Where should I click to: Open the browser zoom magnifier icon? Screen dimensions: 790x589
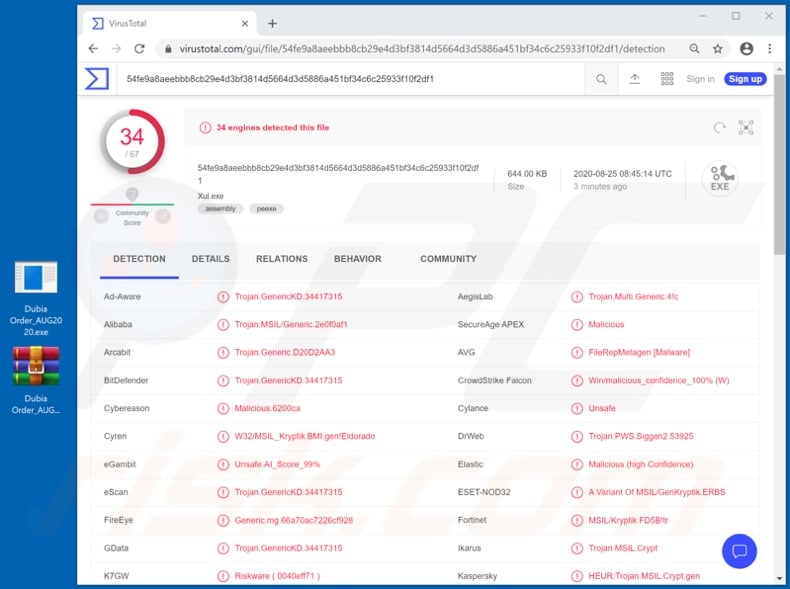tap(694, 48)
